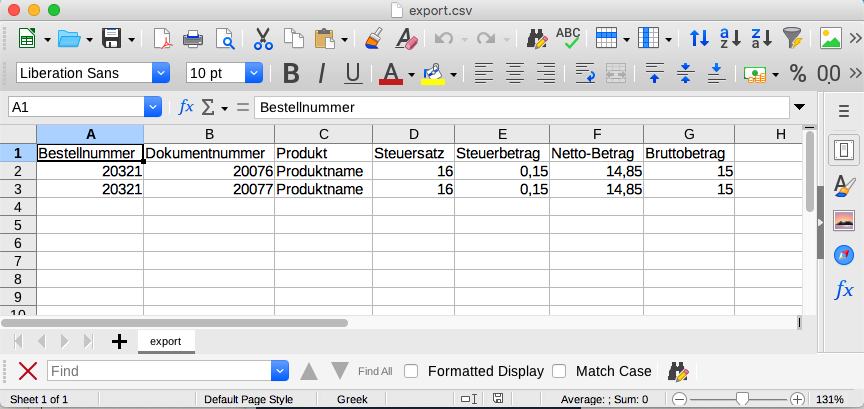The width and height of the screenshot is (864, 409).
Task: Export directly as PDF icon
Action: [x=162, y=39]
